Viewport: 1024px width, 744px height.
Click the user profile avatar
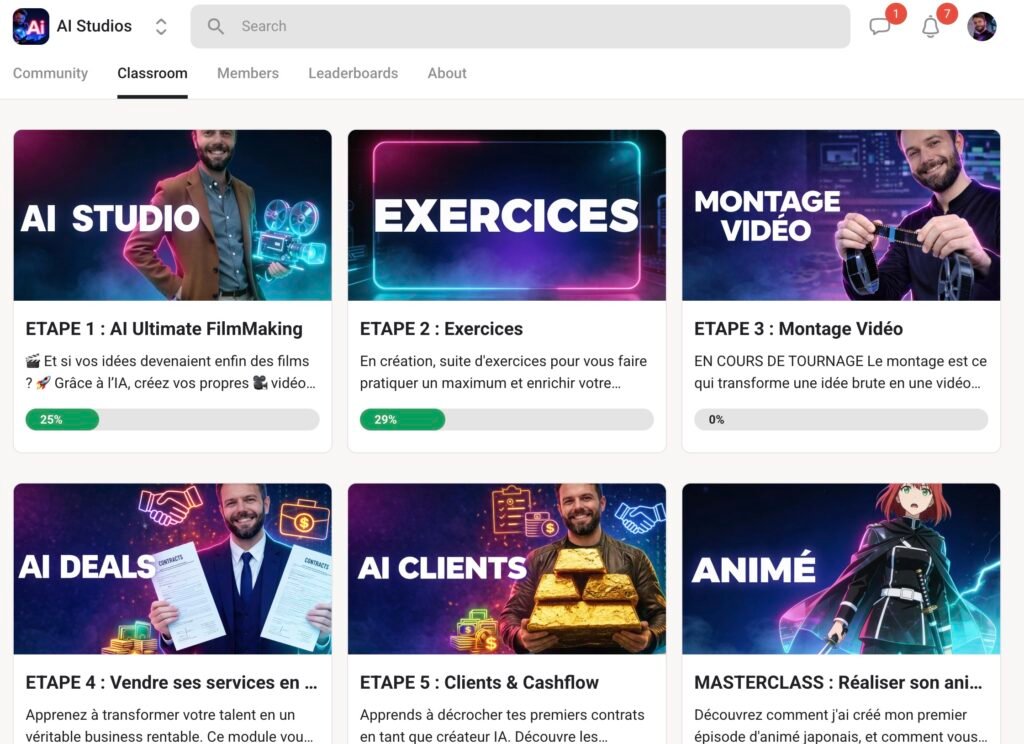pyautogui.click(x=982, y=27)
